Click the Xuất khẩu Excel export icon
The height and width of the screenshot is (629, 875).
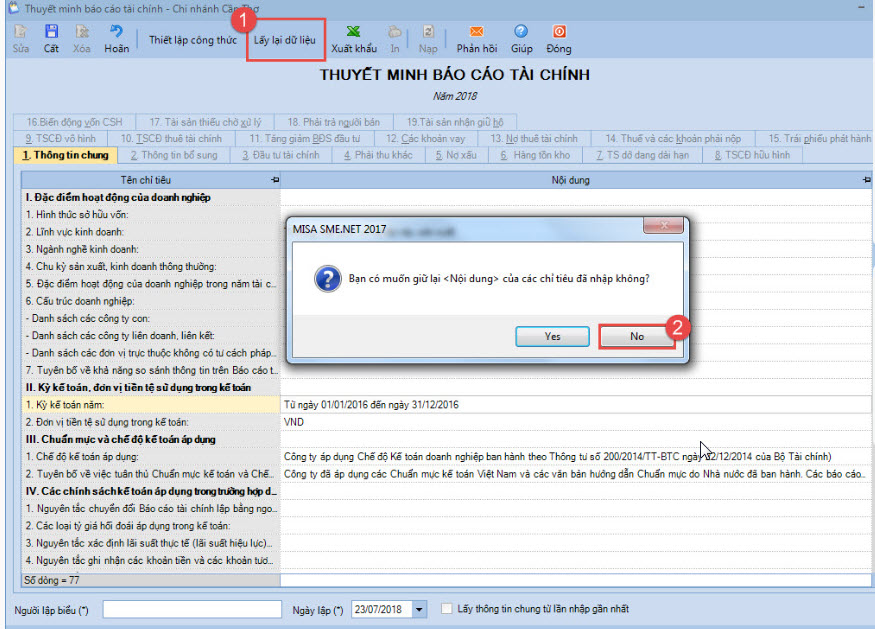click(353, 31)
